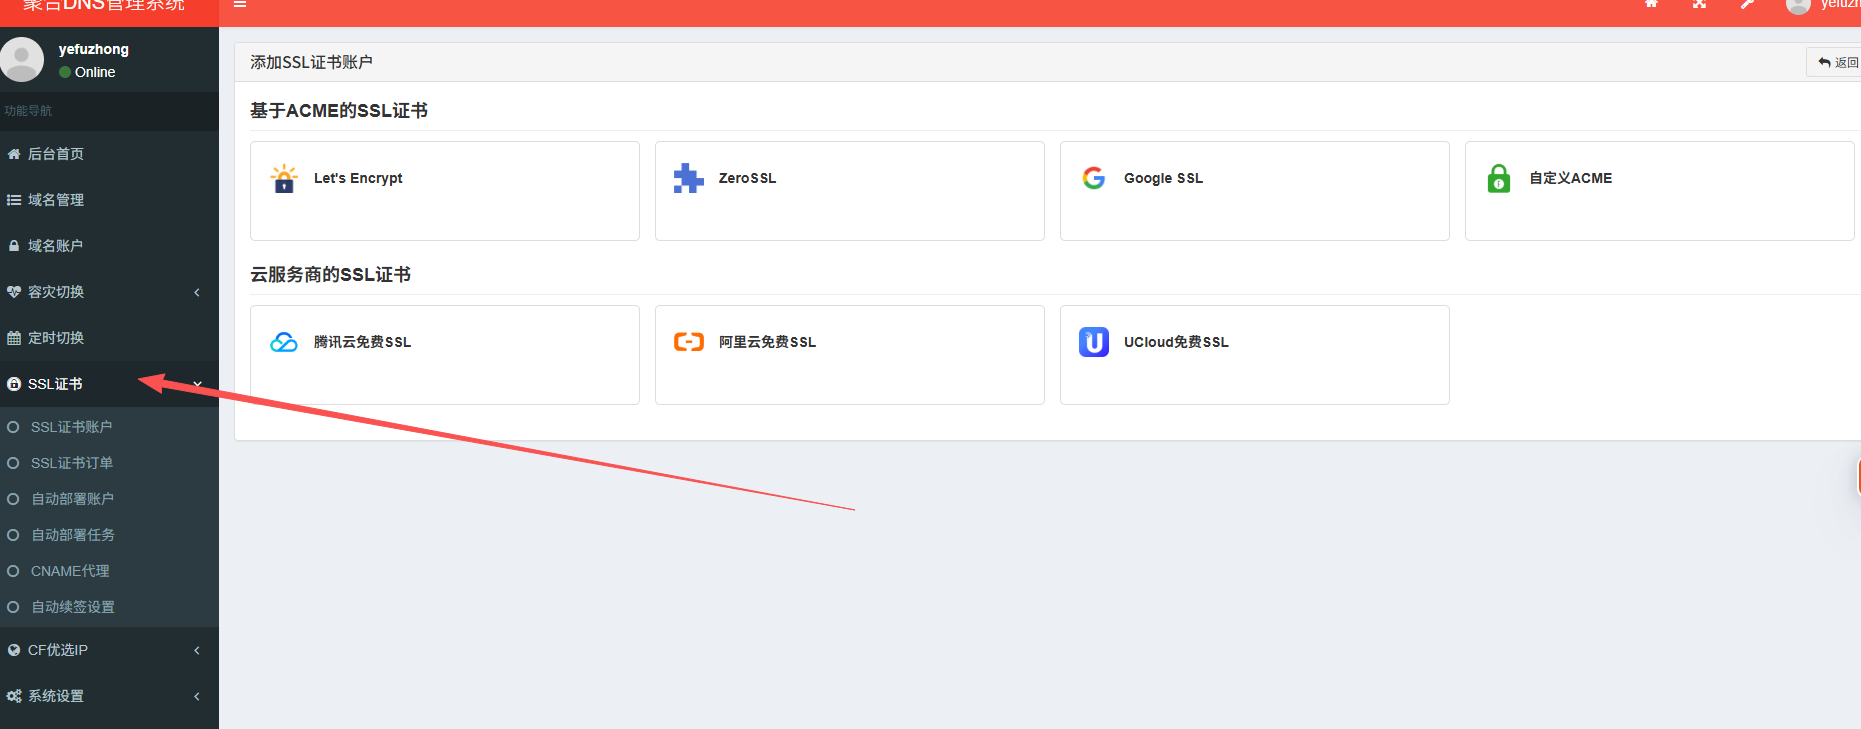Click the home icon in top bar
1861x729 pixels.
tap(1651, 5)
